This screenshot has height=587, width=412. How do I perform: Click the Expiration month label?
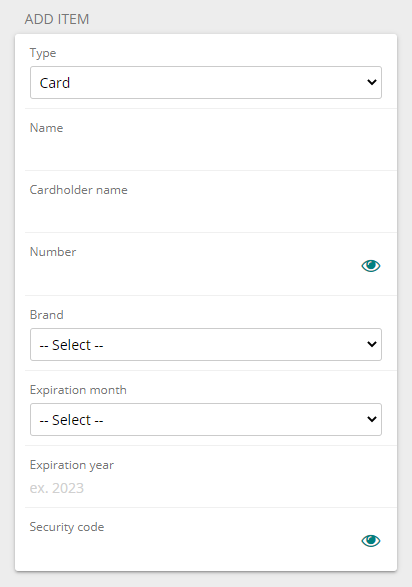(x=78, y=390)
